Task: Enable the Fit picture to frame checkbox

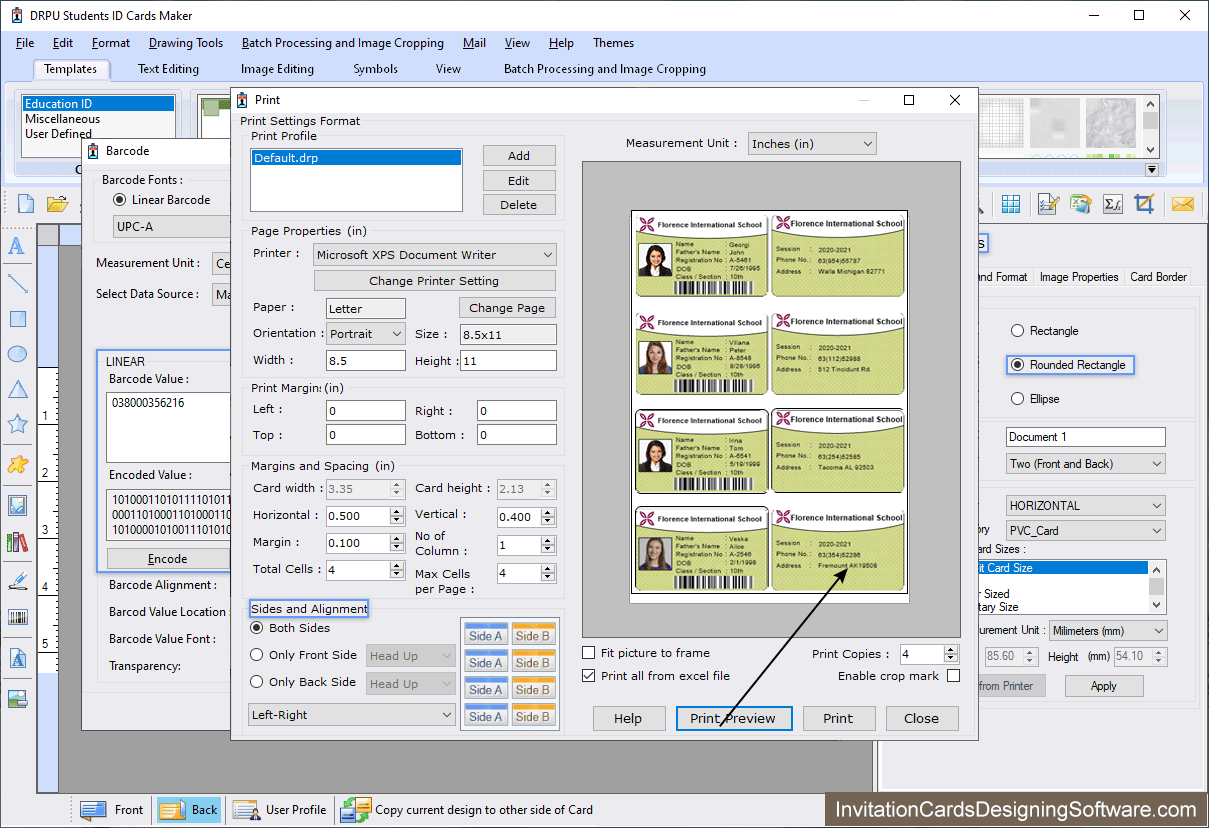Action: (588, 652)
